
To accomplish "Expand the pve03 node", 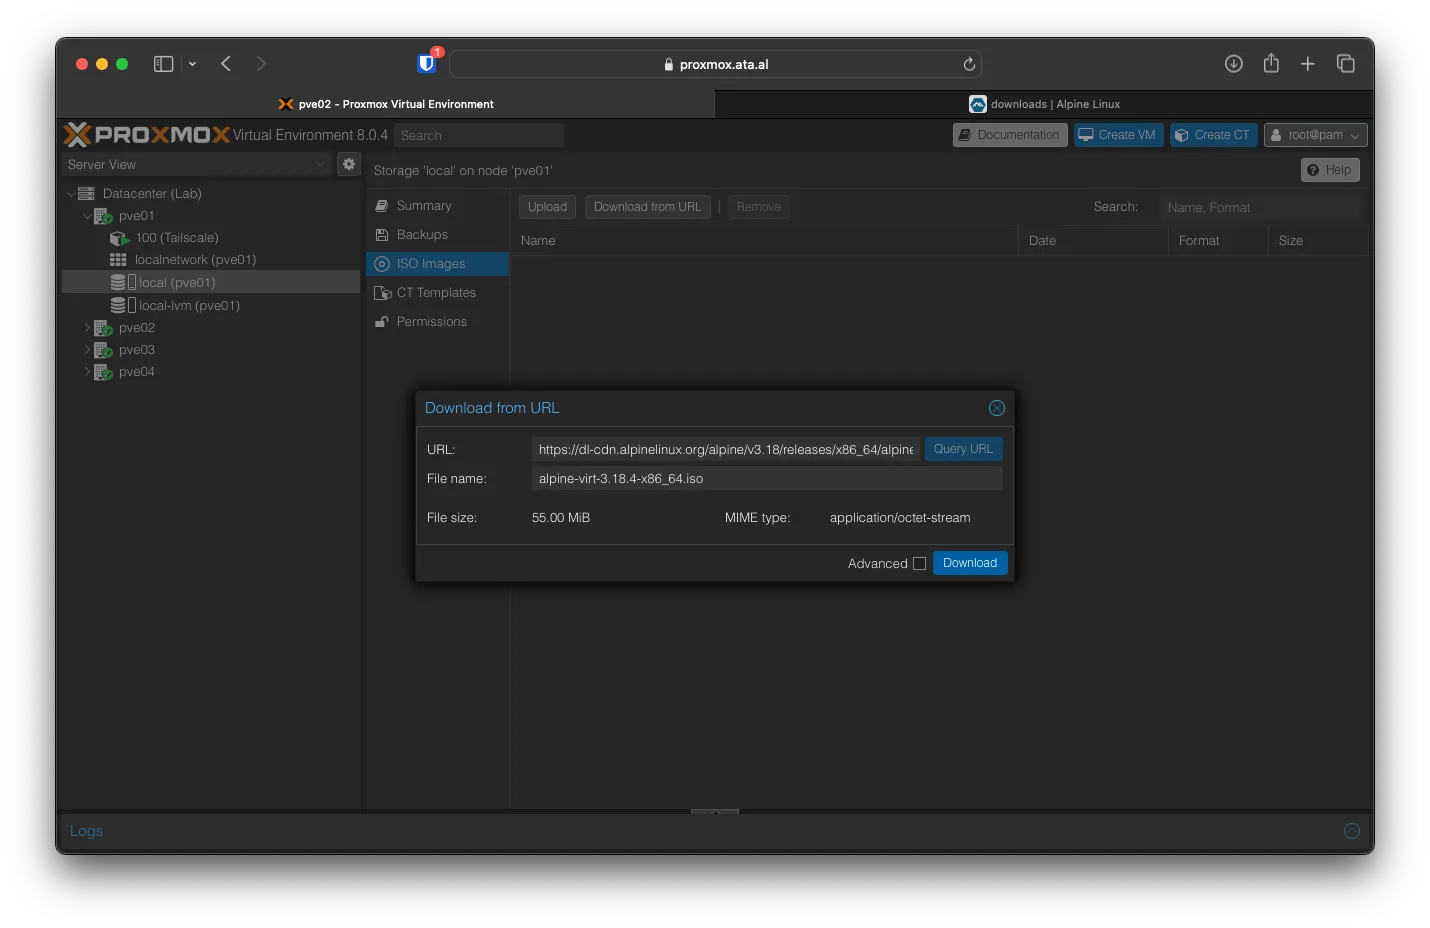I will pyautogui.click(x=87, y=350).
